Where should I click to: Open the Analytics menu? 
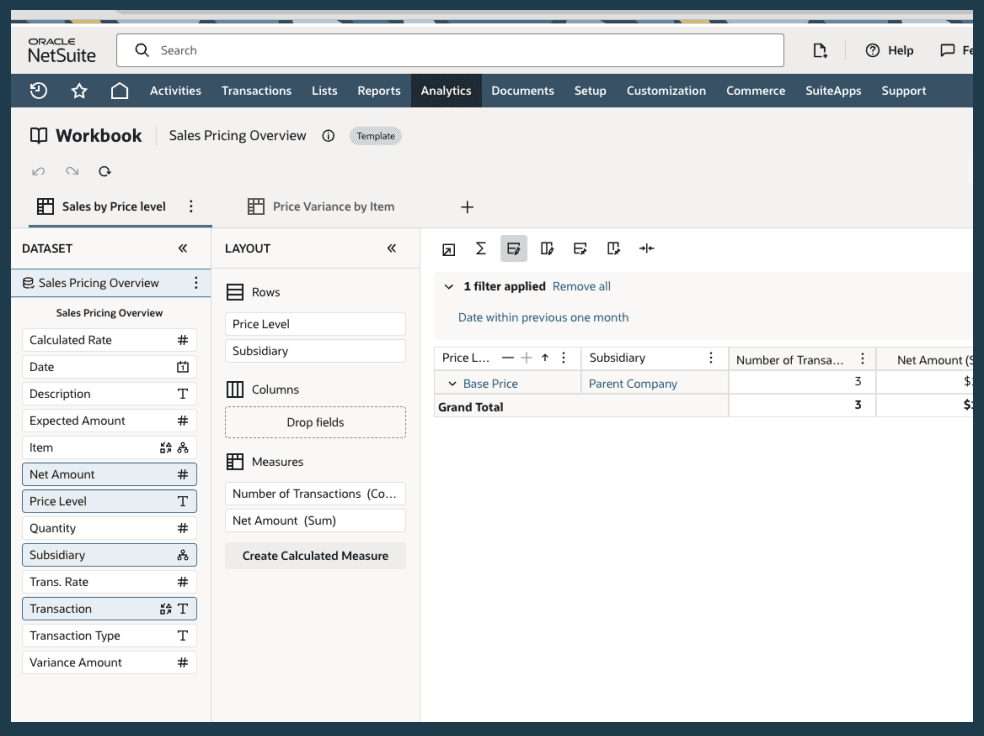pyautogui.click(x=446, y=91)
